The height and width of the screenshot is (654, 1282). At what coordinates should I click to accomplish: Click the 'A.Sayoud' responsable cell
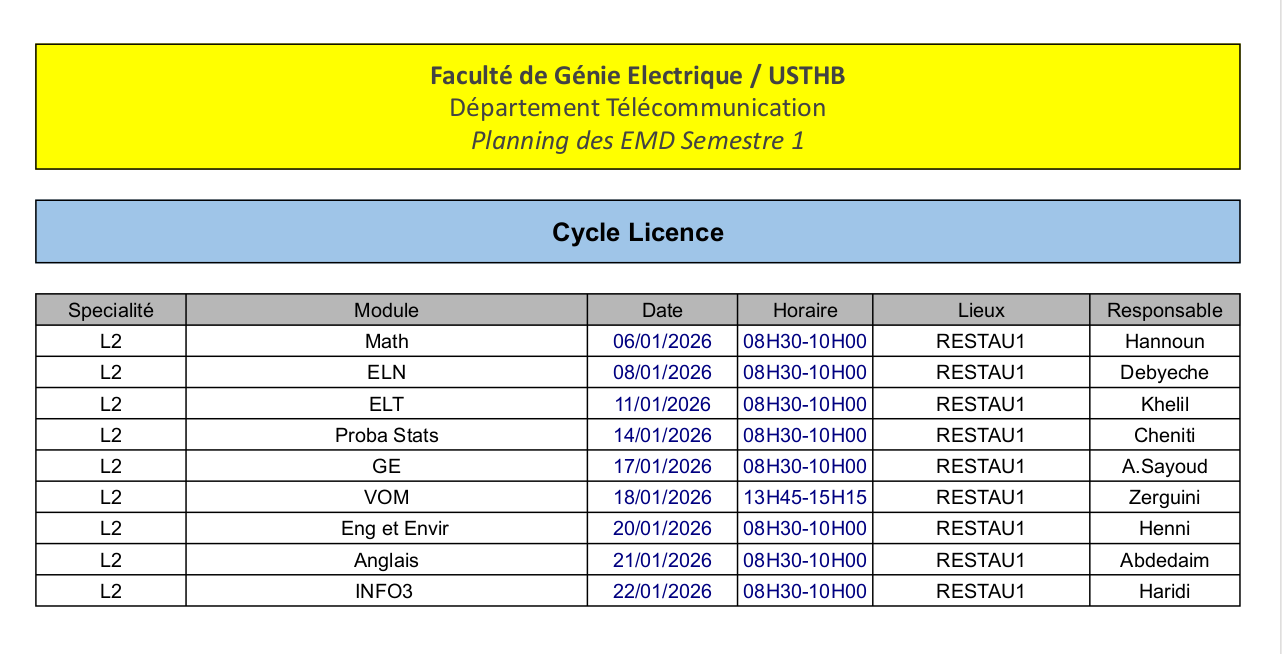tap(1164, 466)
